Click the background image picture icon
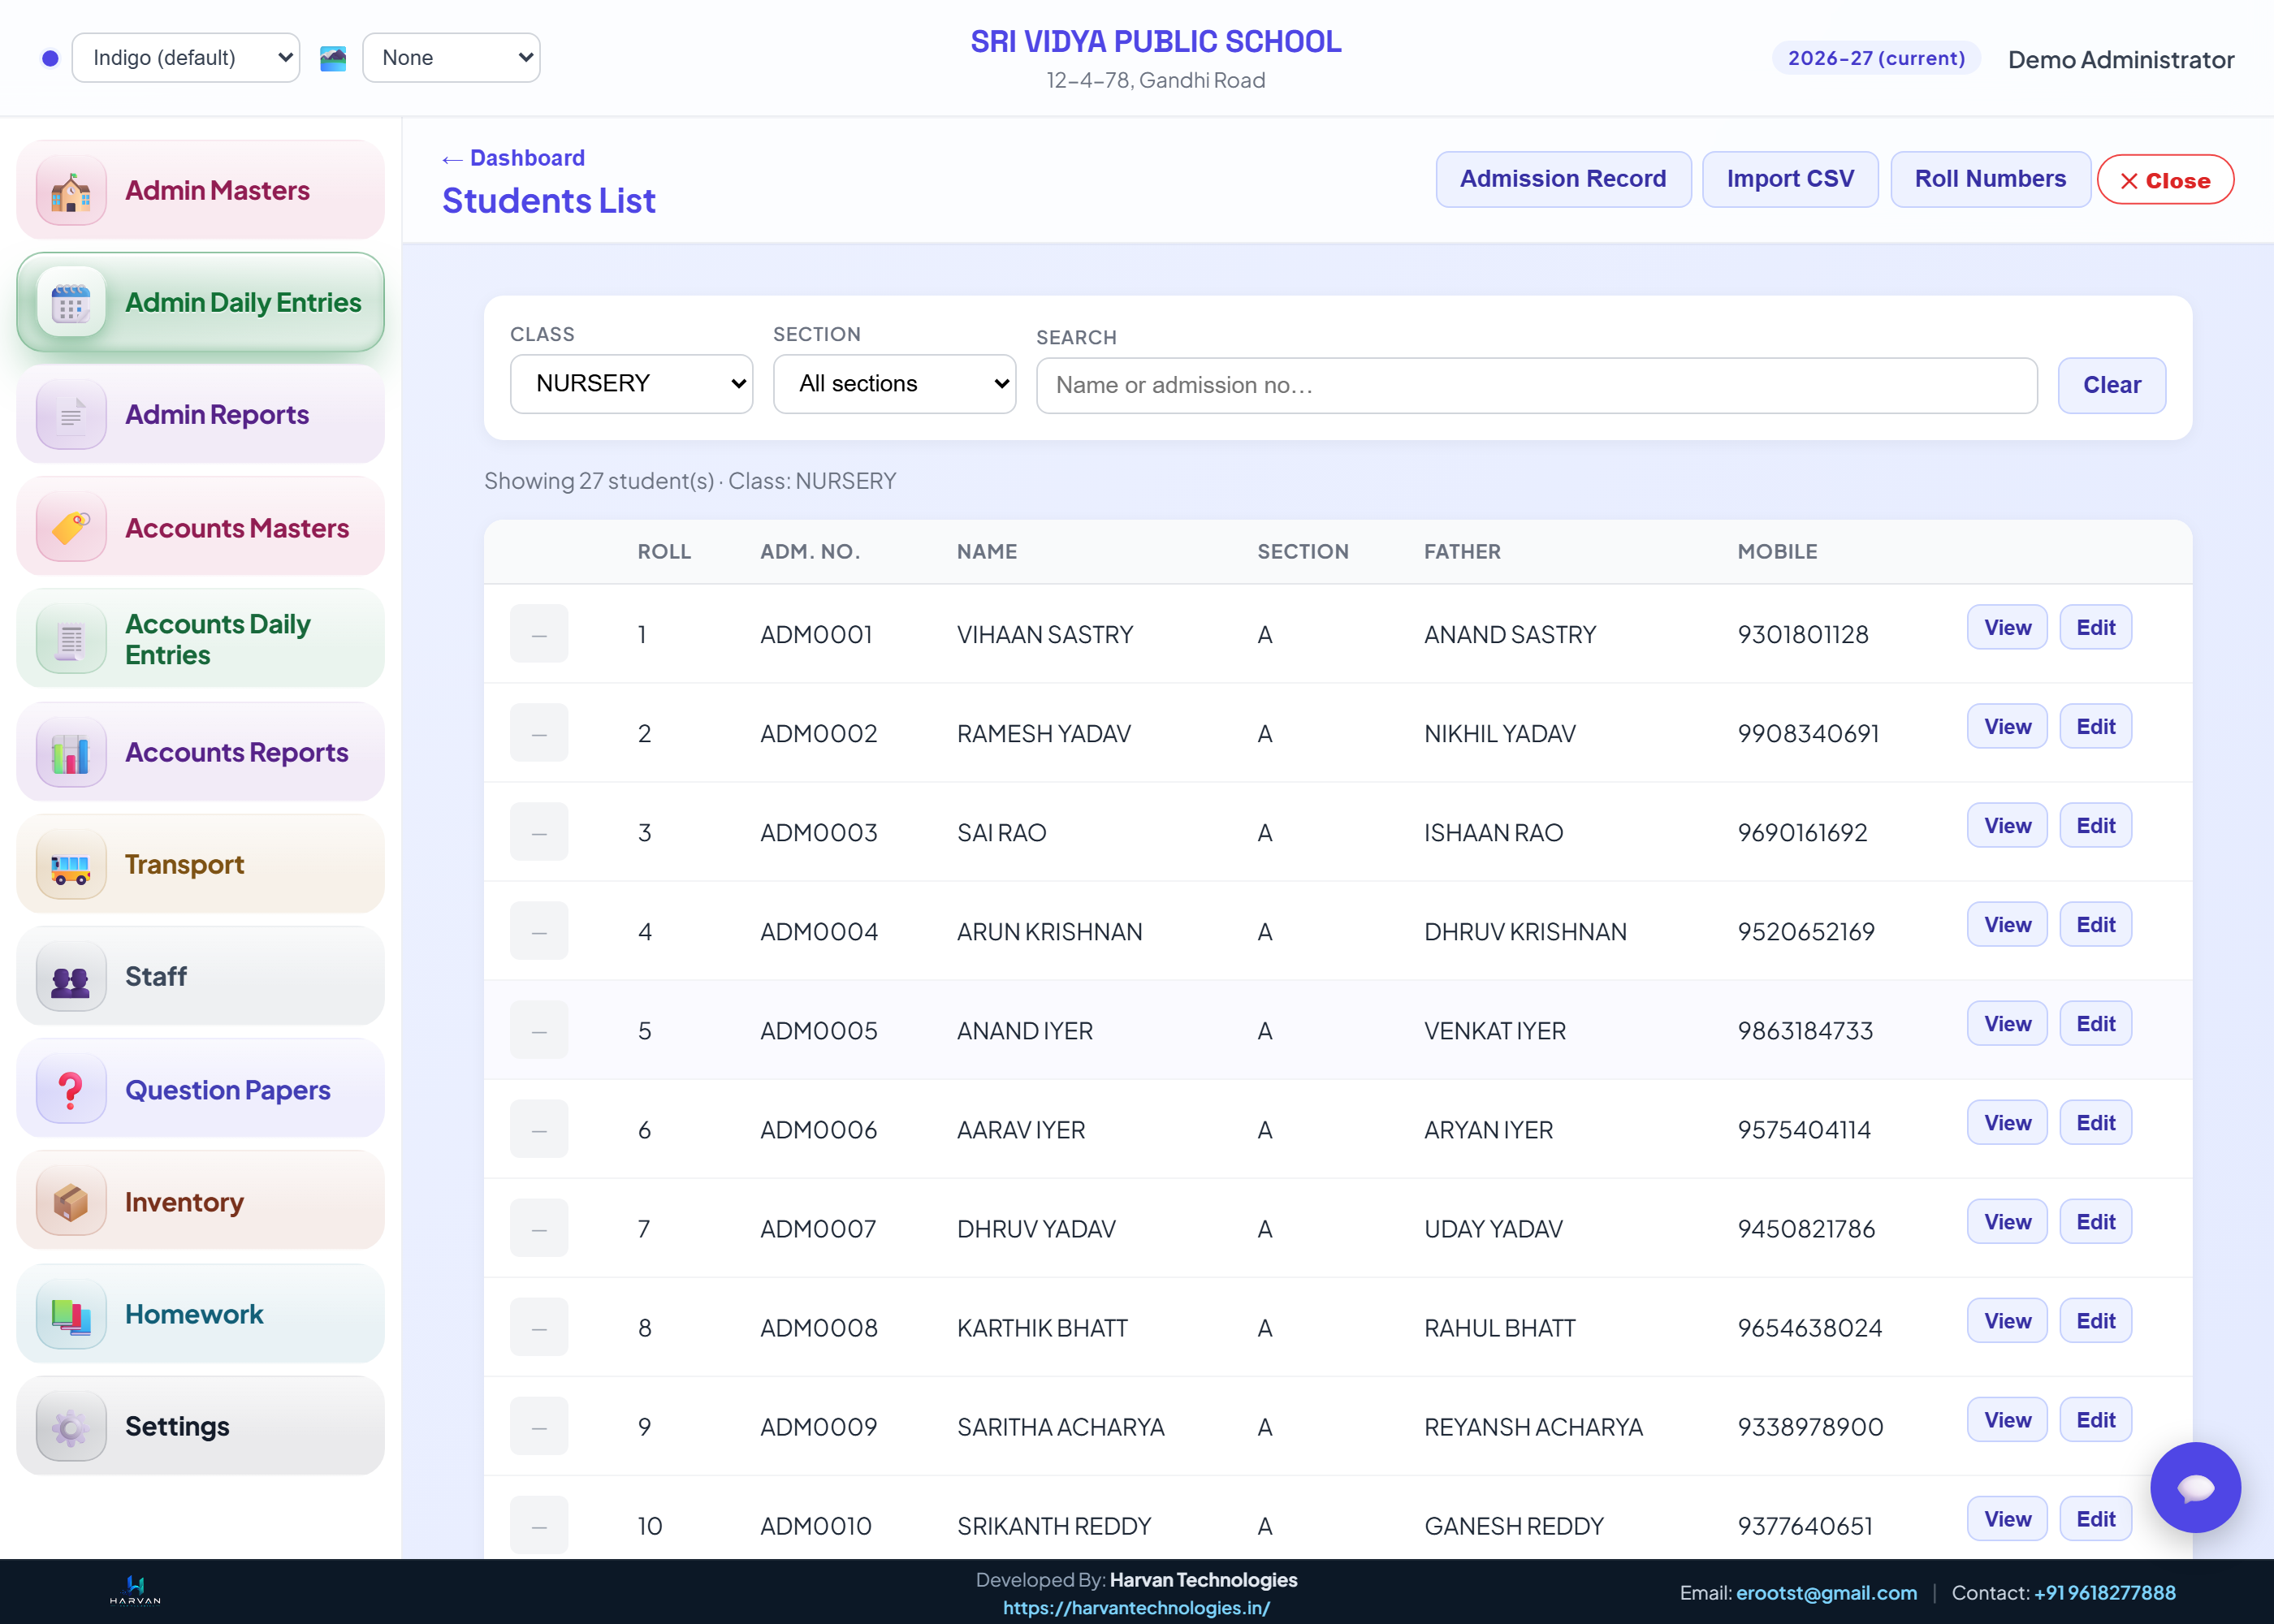This screenshot has width=2274, height=1624. [x=333, y=58]
